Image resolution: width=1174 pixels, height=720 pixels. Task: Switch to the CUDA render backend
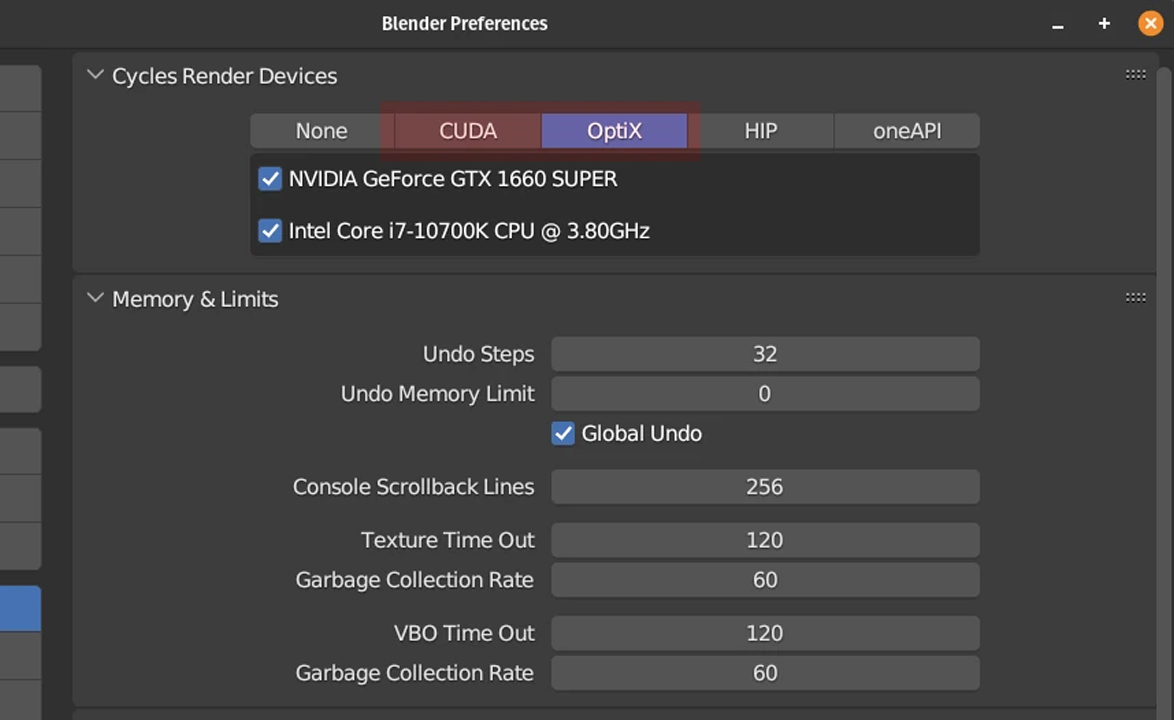pos(467,131)
